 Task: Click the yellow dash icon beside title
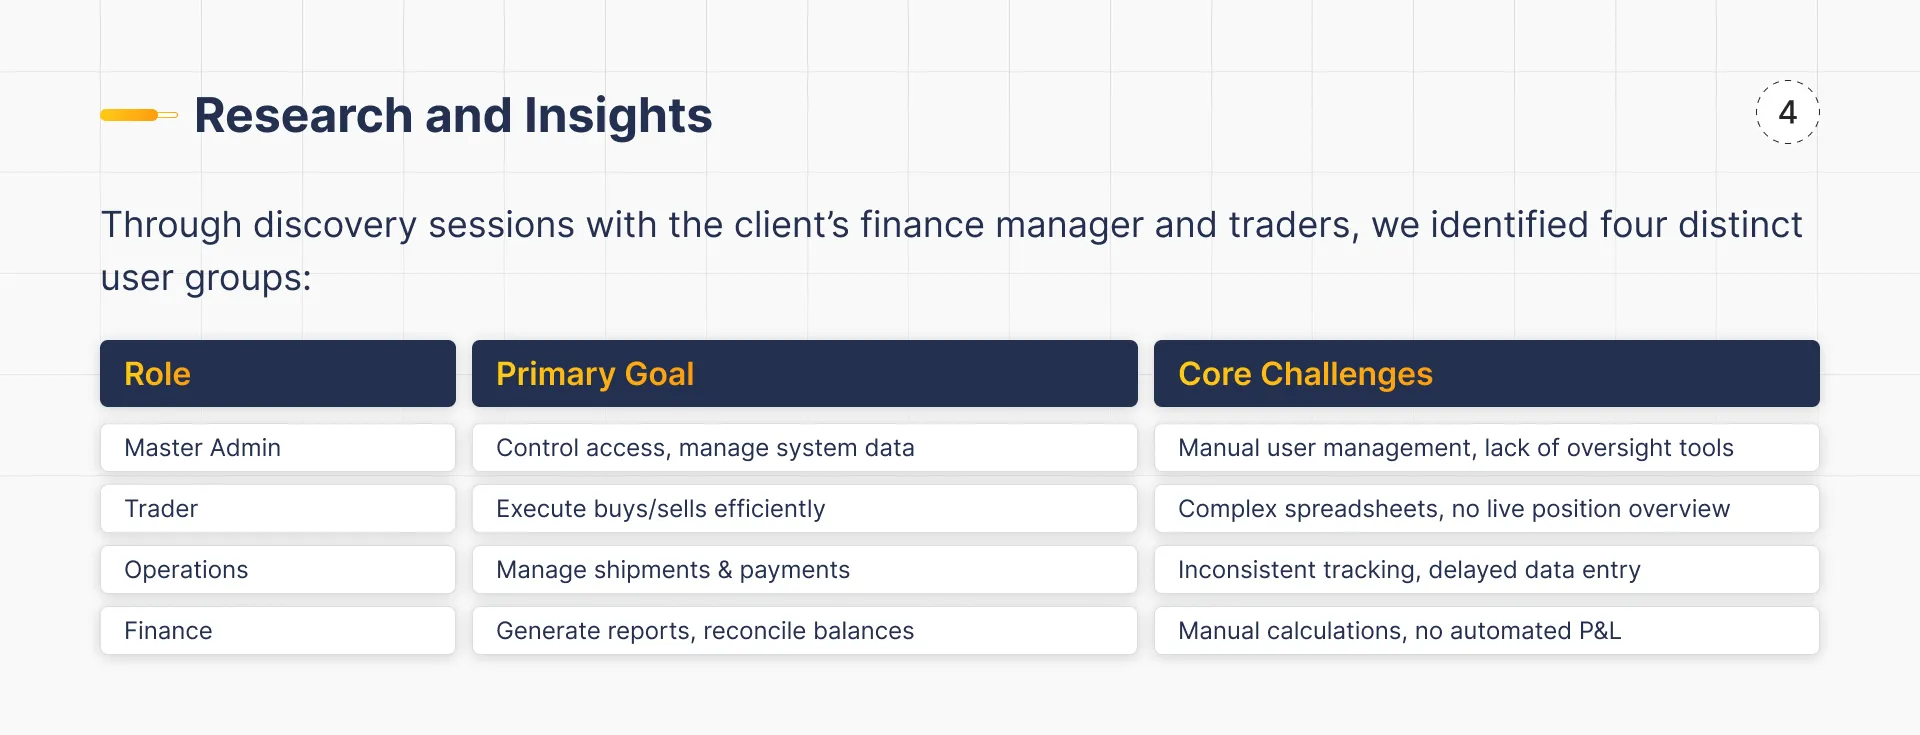(x=138, y=115)
